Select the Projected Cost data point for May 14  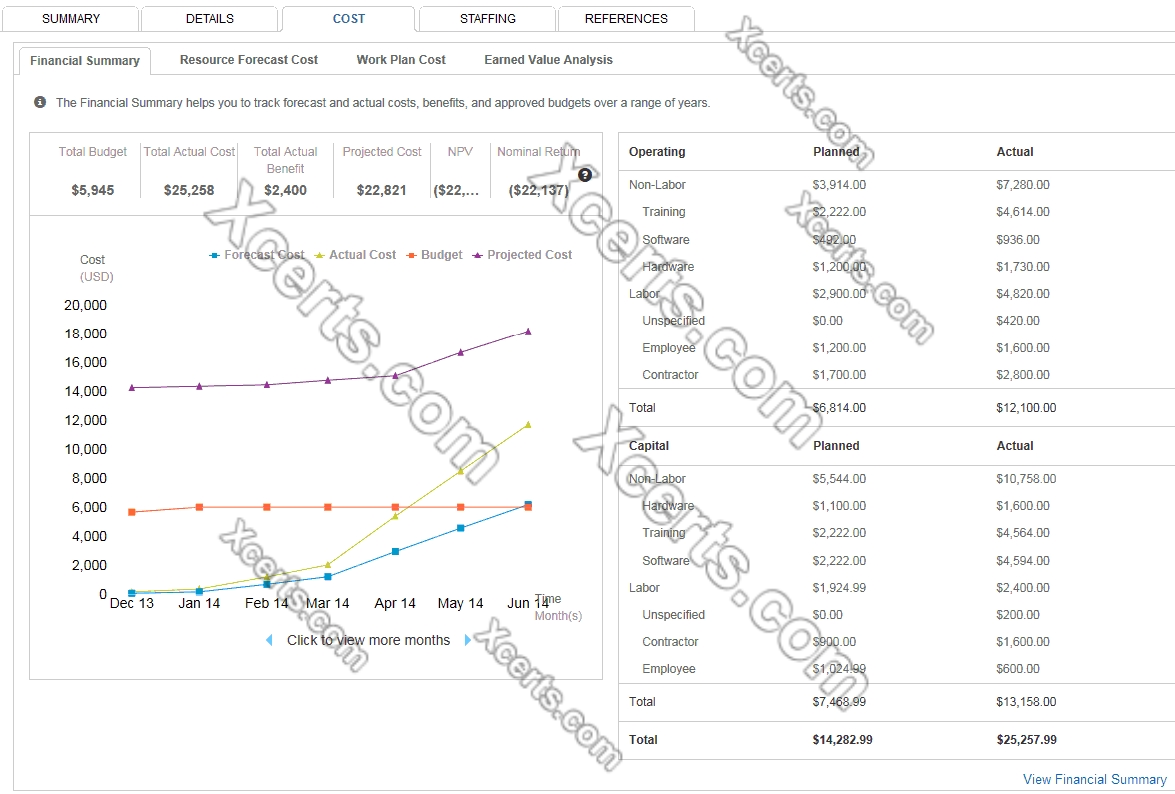point(461,352)
